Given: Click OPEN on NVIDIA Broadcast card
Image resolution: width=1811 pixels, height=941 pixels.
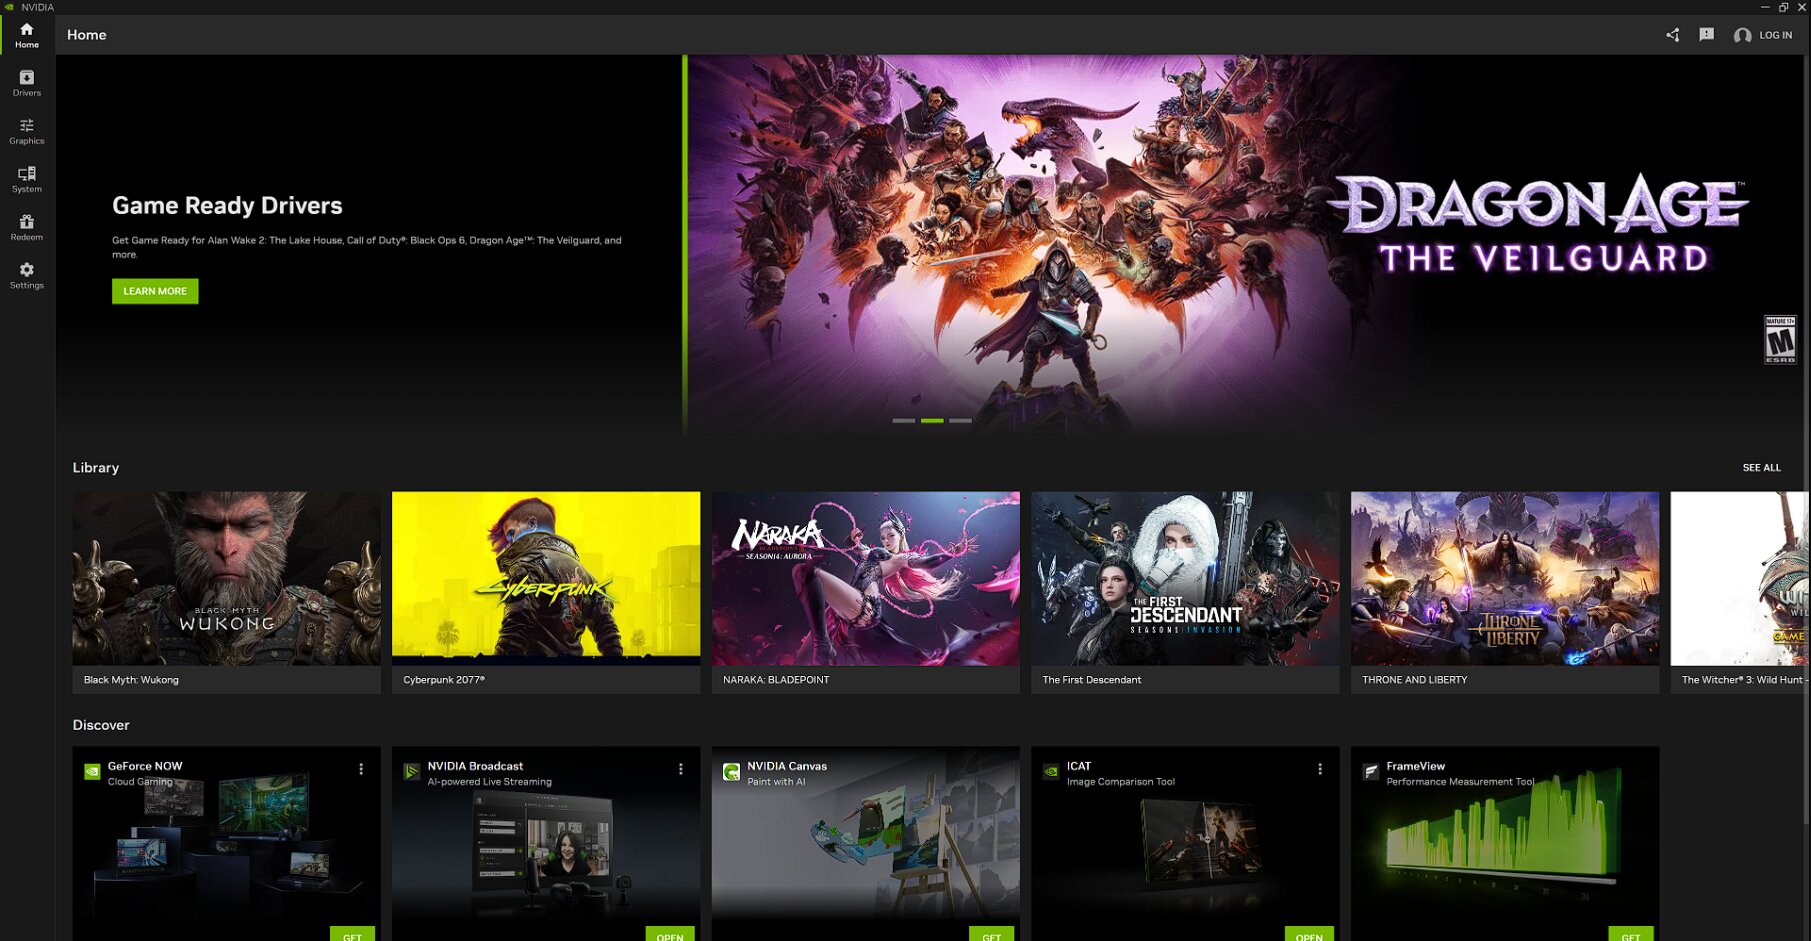Looking at the screenshot, I should tap(670, 934).
